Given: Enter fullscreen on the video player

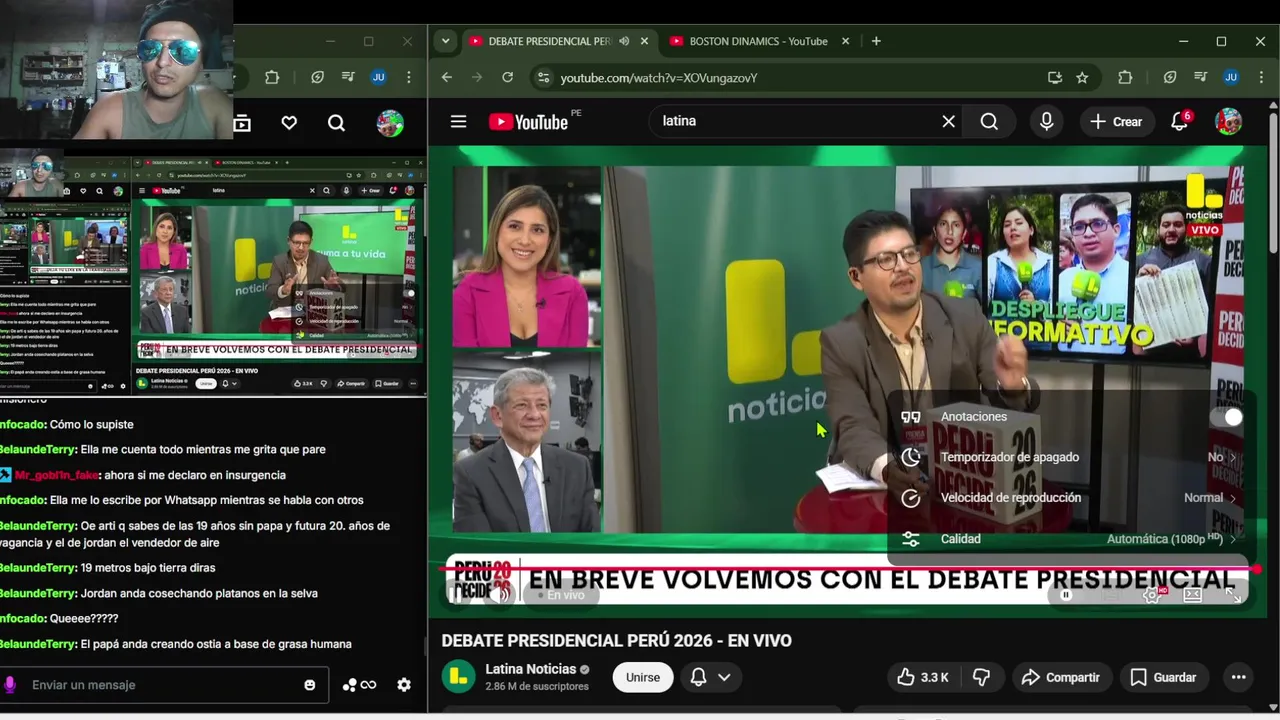Looking at the screenshot, I should (x=1233, y=595).
